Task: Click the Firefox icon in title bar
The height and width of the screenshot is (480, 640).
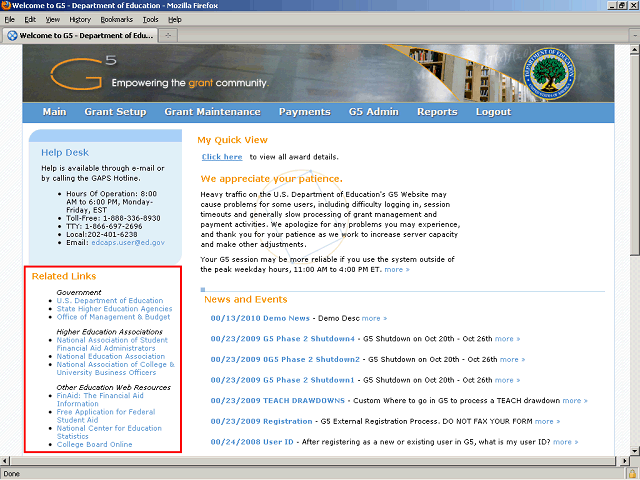Action: click(x=6, y=5)
